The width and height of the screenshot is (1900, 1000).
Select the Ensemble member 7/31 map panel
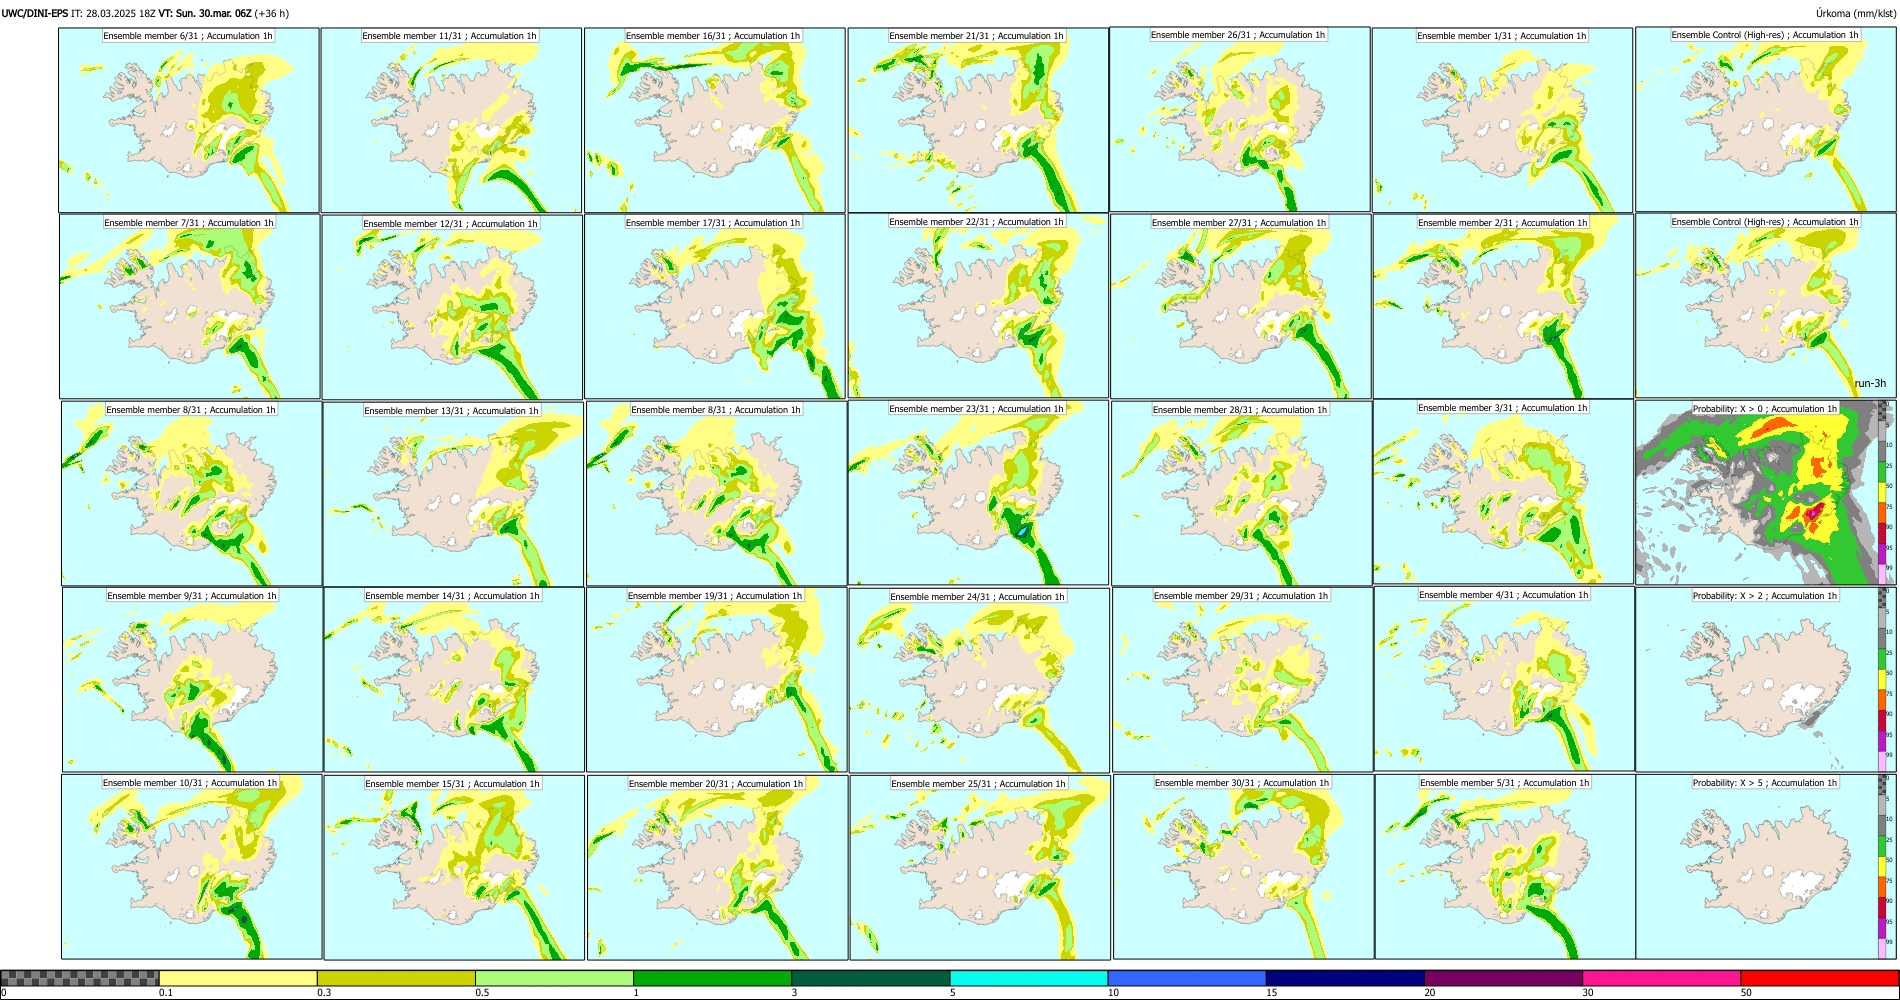click(190, 307)
